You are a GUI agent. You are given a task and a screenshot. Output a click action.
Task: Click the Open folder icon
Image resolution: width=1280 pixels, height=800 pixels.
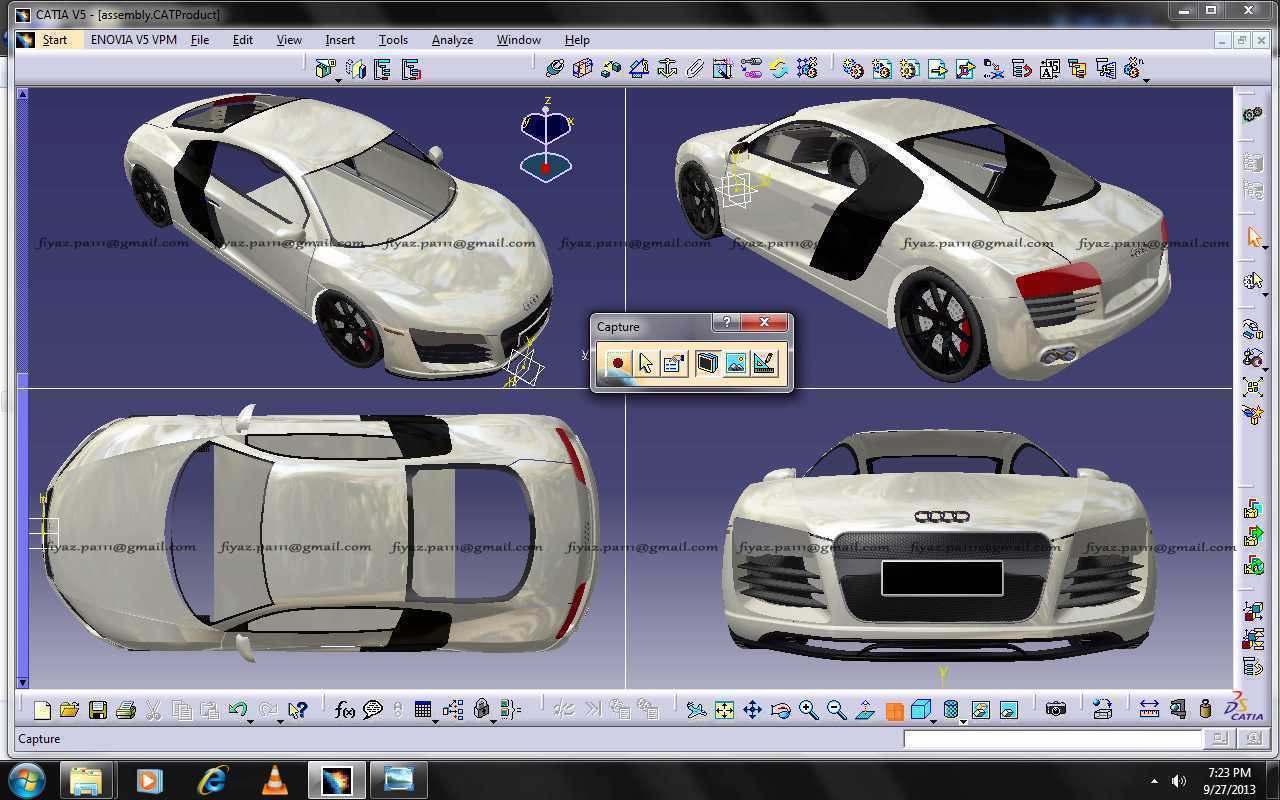[69, 710]
